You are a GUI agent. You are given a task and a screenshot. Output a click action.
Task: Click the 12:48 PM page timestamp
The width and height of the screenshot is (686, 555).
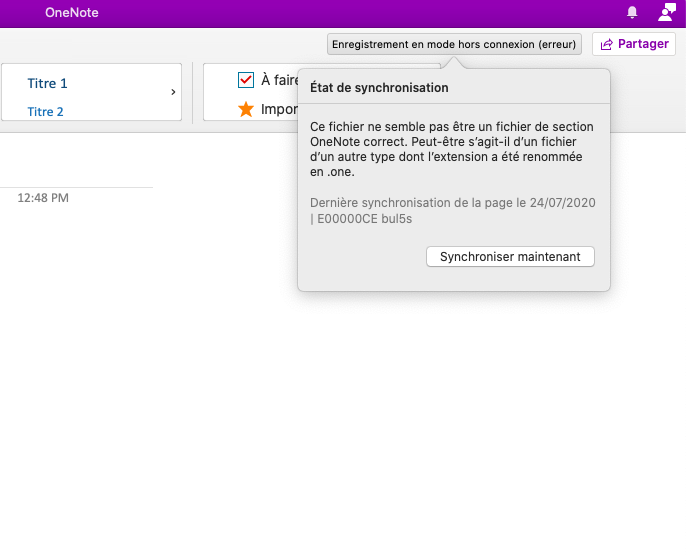pos(43,198)
